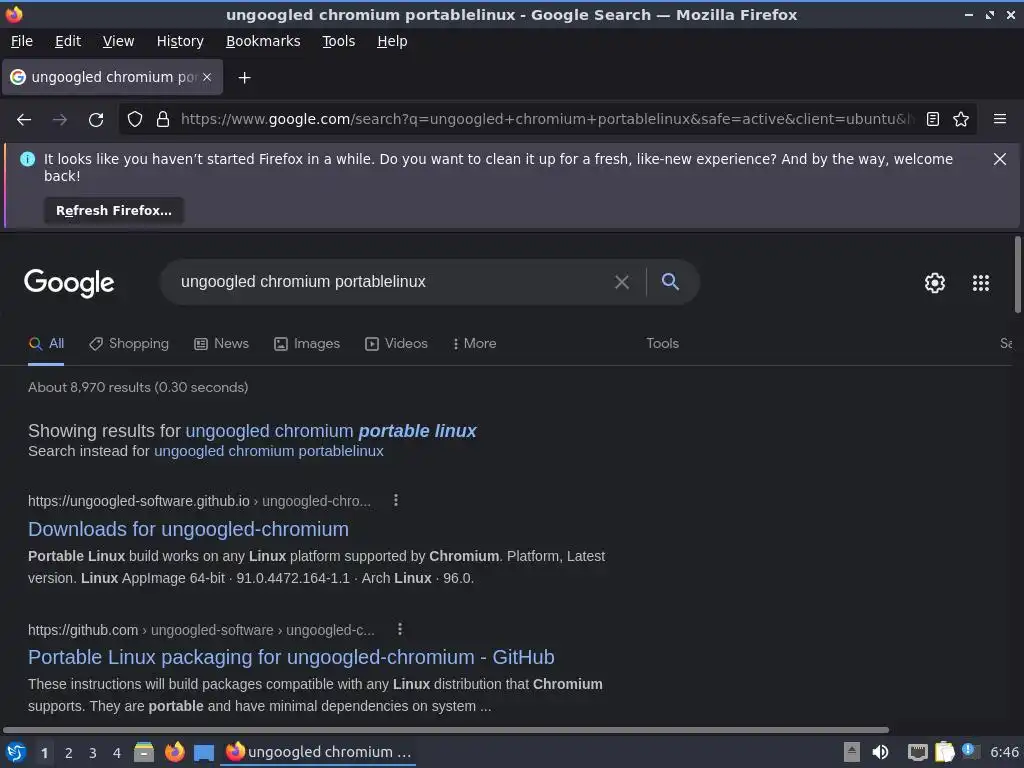The image size is (1024, 768).
Task: Open Portable Linux packaging GitHub link
Action: coord(291,657)
